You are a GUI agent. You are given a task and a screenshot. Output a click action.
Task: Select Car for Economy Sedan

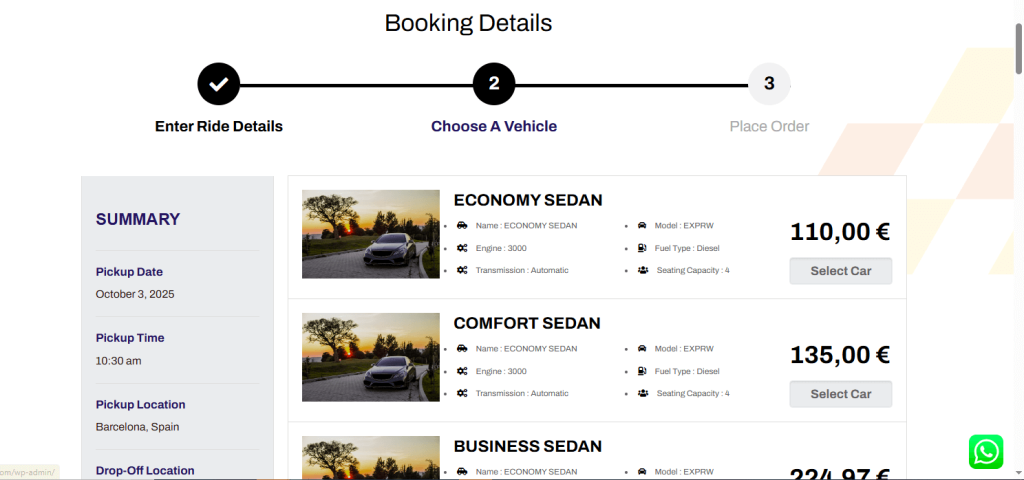click(840, 271)
